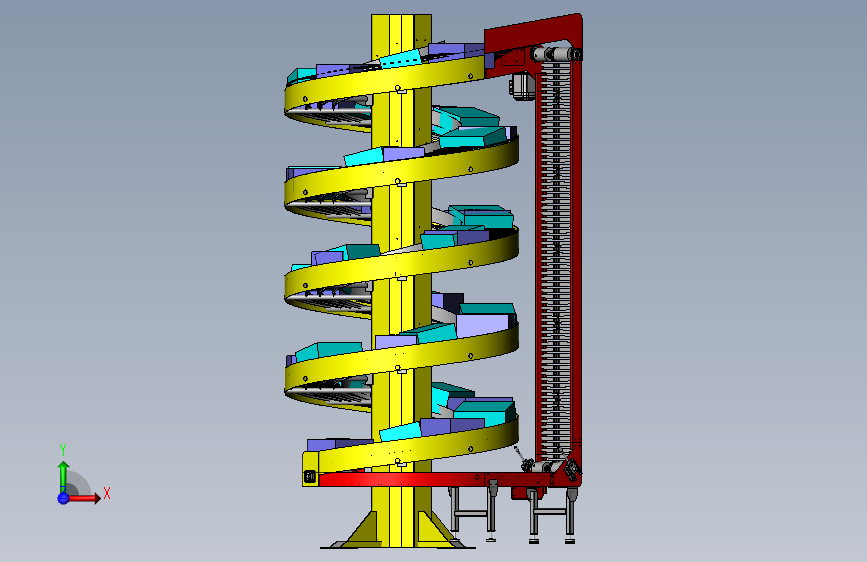Click the 'Y' axis label

tap(62, 450)
